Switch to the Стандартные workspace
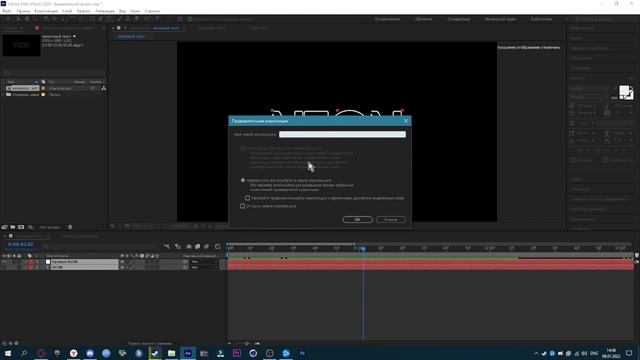 (x=458, y=19)
